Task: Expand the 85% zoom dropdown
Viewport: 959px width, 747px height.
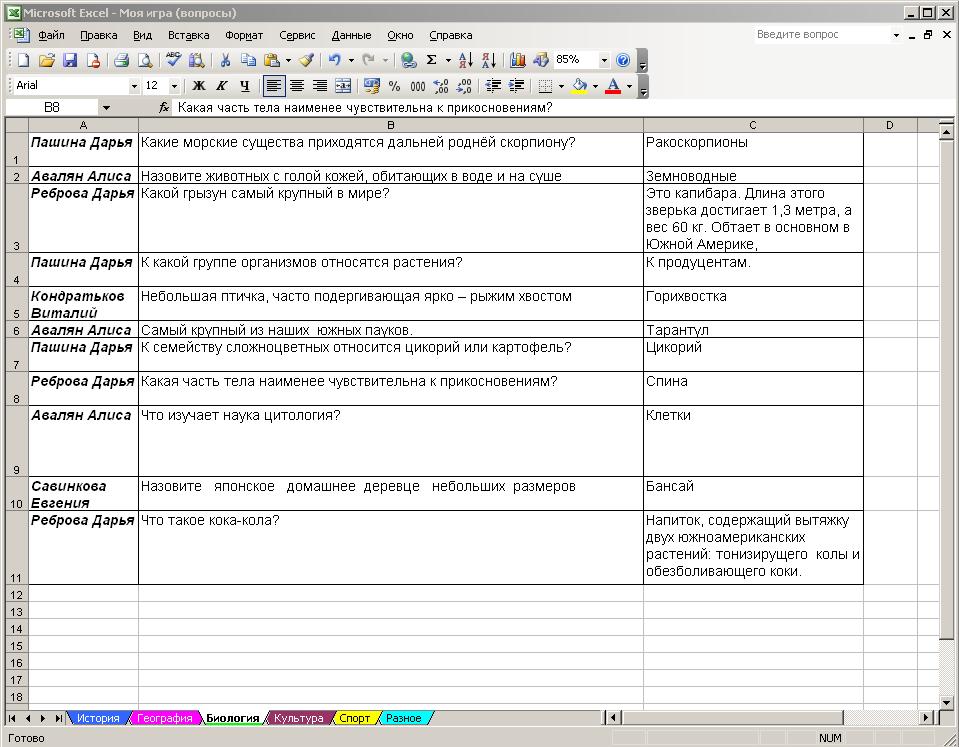Action: click(604, 61)
